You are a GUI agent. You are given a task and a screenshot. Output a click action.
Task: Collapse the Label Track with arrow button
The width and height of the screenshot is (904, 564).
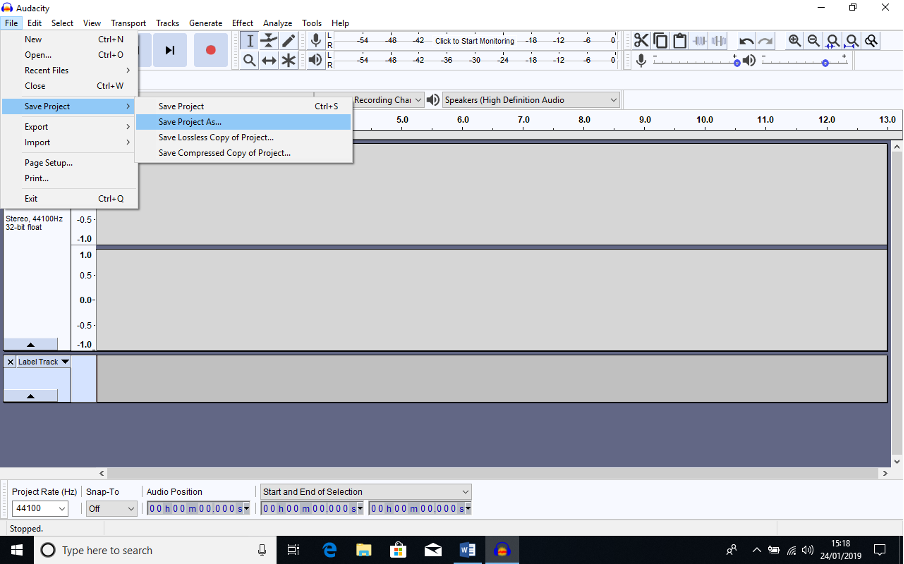(31, 396)
